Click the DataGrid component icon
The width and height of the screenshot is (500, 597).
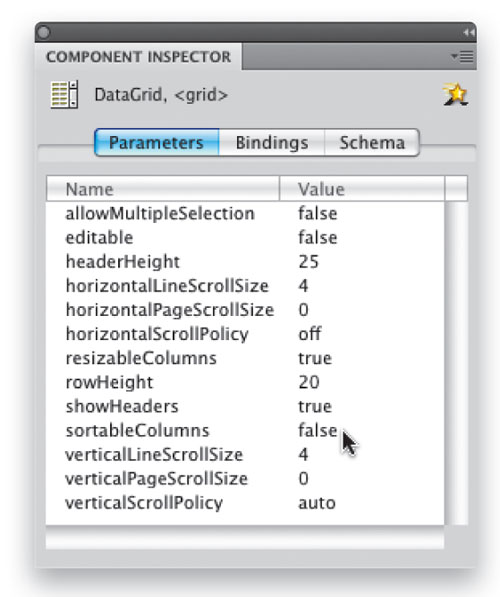[x=64, y=94]
